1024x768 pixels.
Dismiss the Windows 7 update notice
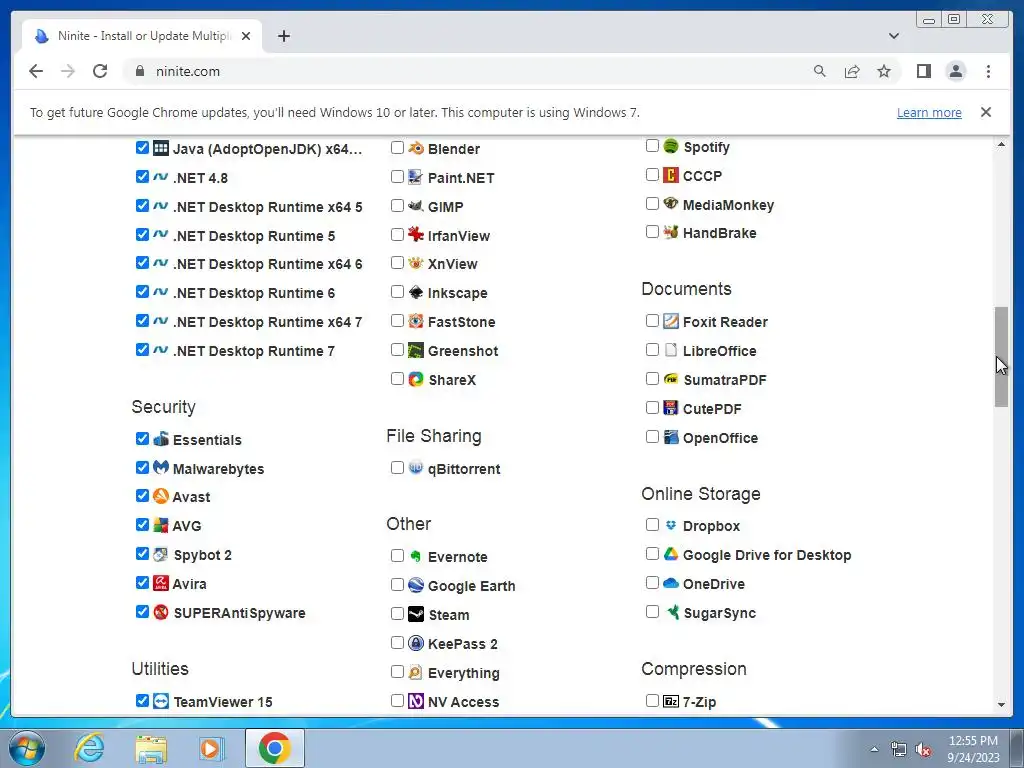985,112
